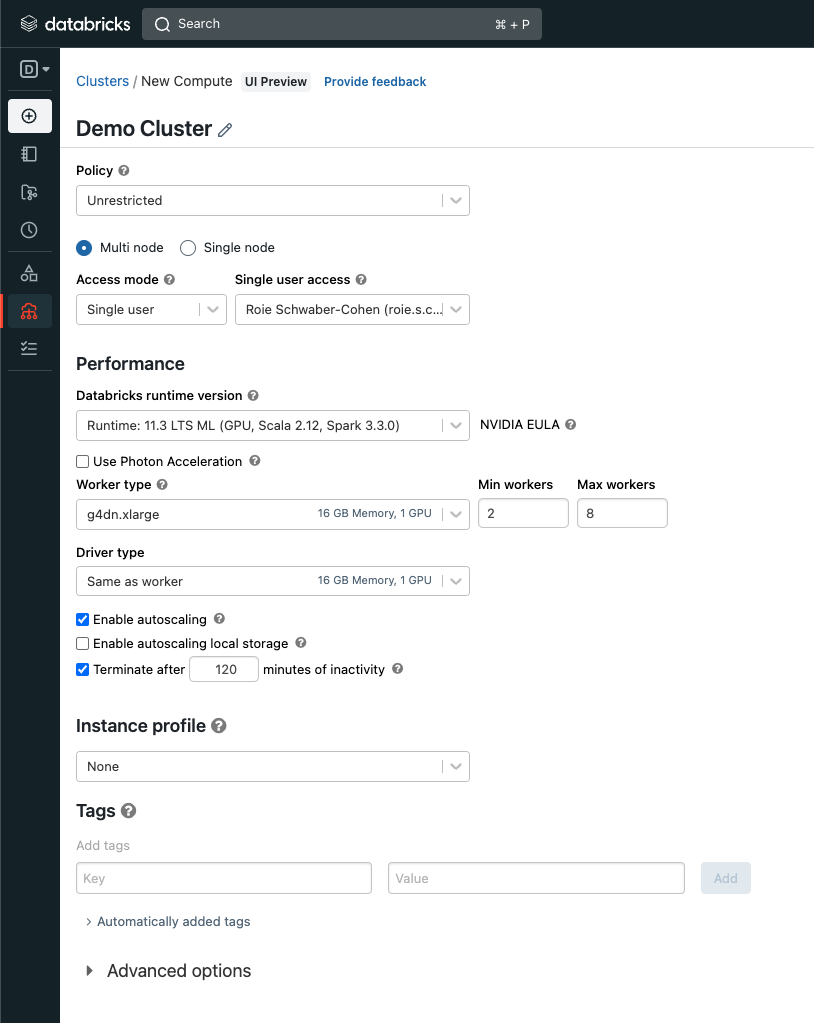Click the Max workers field

[622, 513]
